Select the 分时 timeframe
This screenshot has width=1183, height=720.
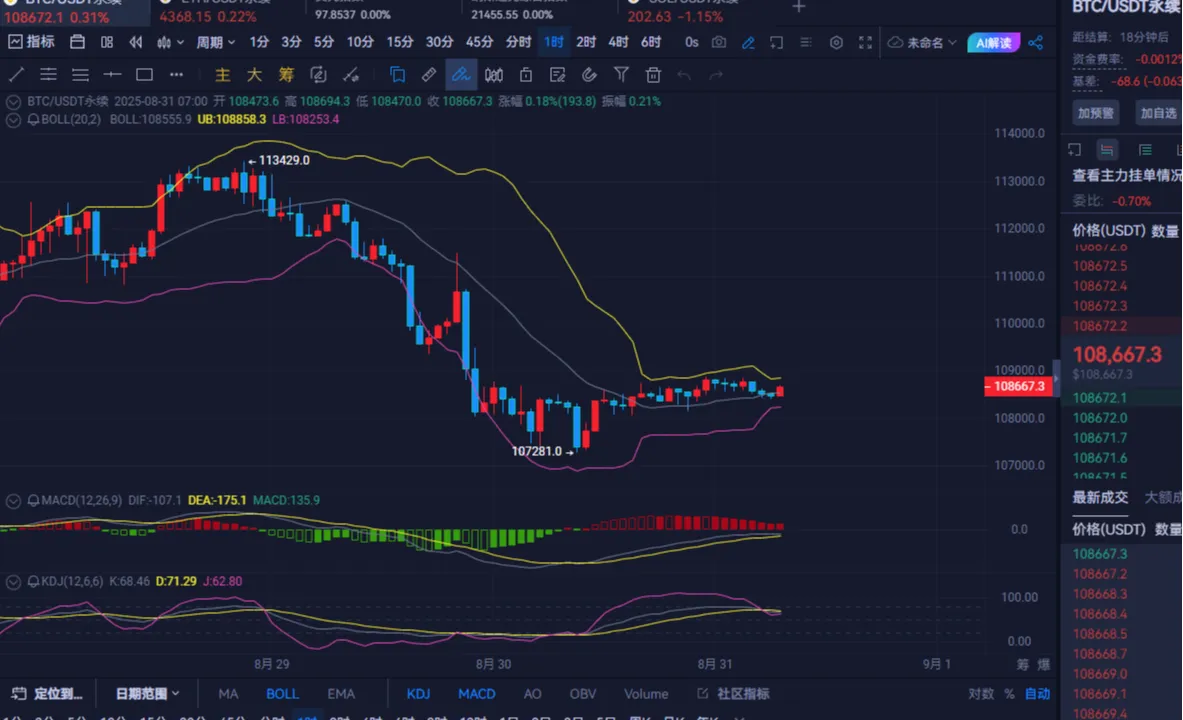click(x=518, y=42)
